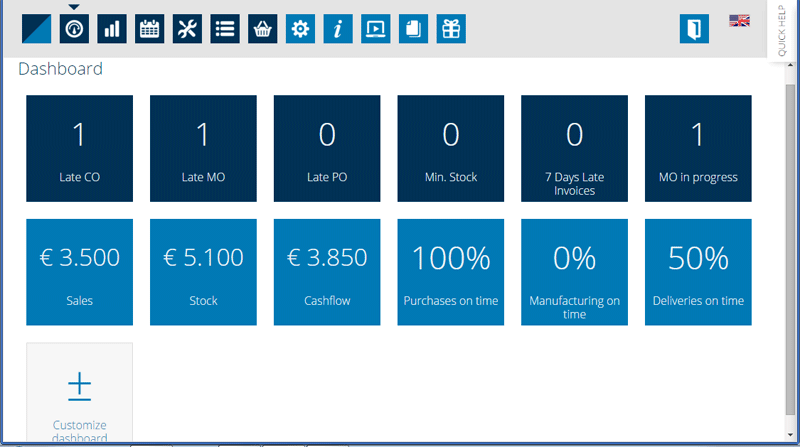Open the gift box icon
Image resolution: width=800 pixels, height=447 pixels.
[x=451, y=29]
